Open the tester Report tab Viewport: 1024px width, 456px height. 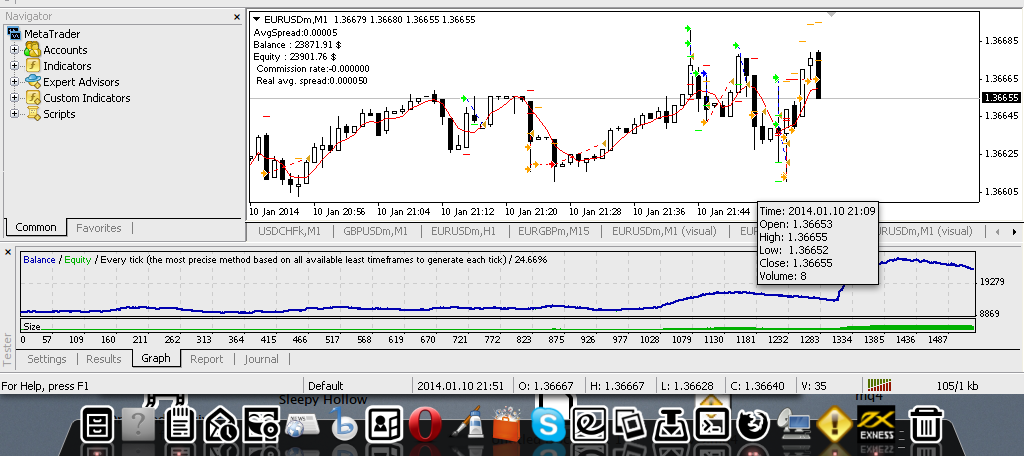point(206,359)
